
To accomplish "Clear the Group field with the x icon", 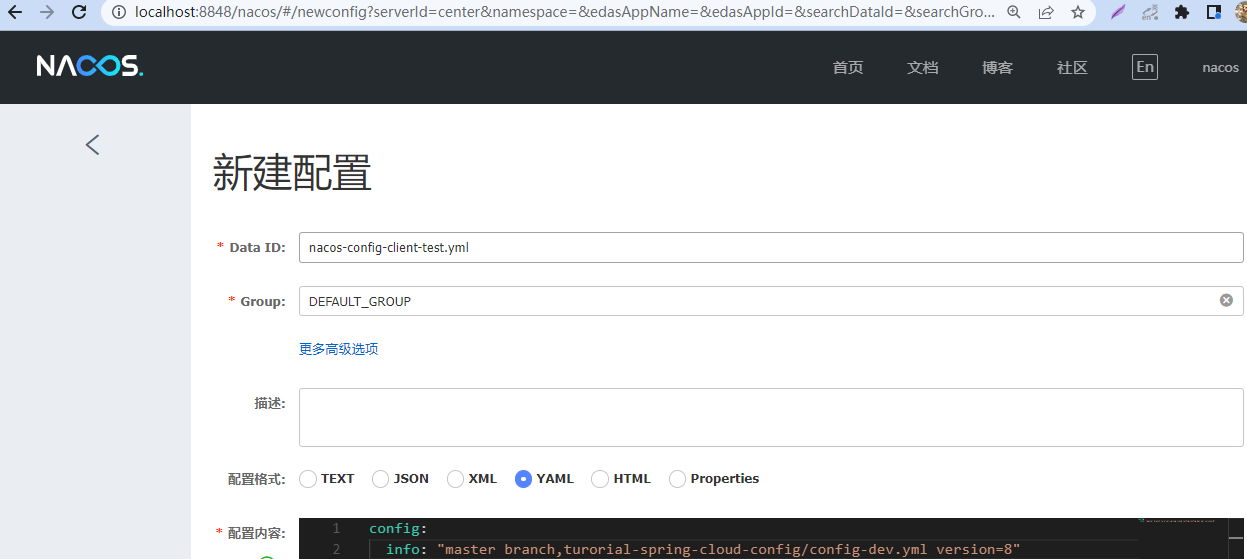I will [1226, 300].
